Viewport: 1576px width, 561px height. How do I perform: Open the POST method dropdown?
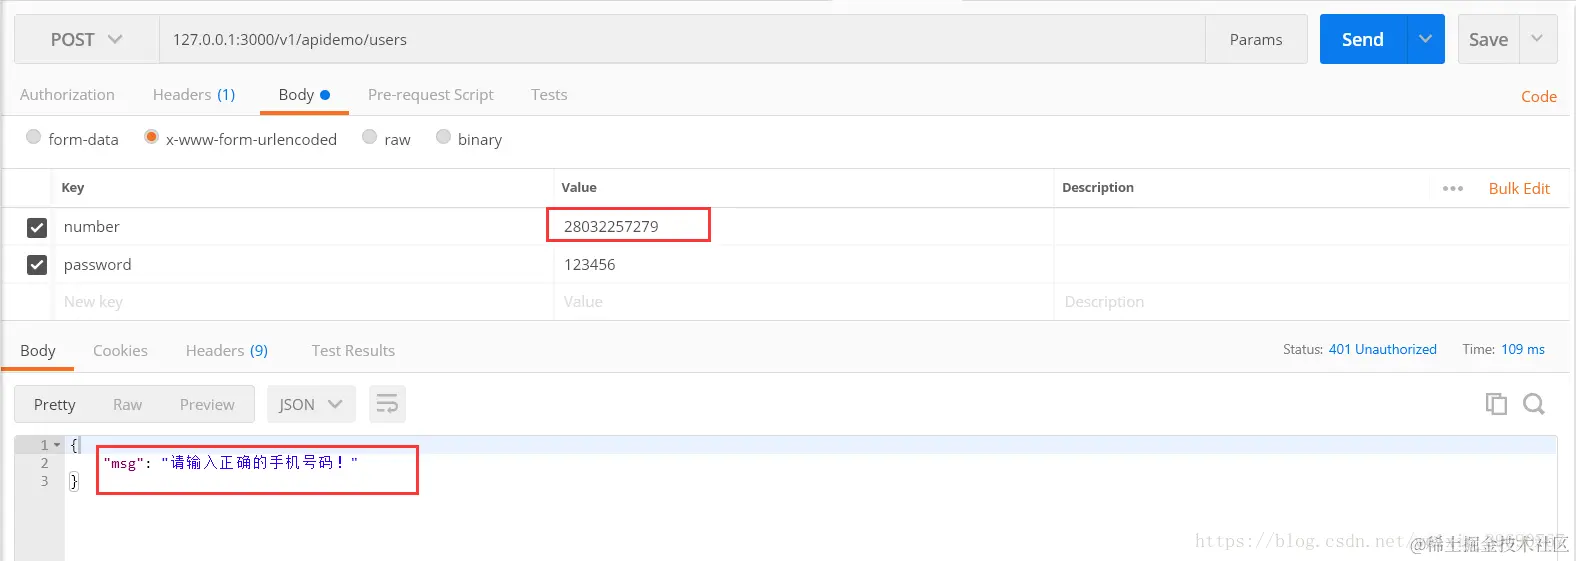coord(87,39)
